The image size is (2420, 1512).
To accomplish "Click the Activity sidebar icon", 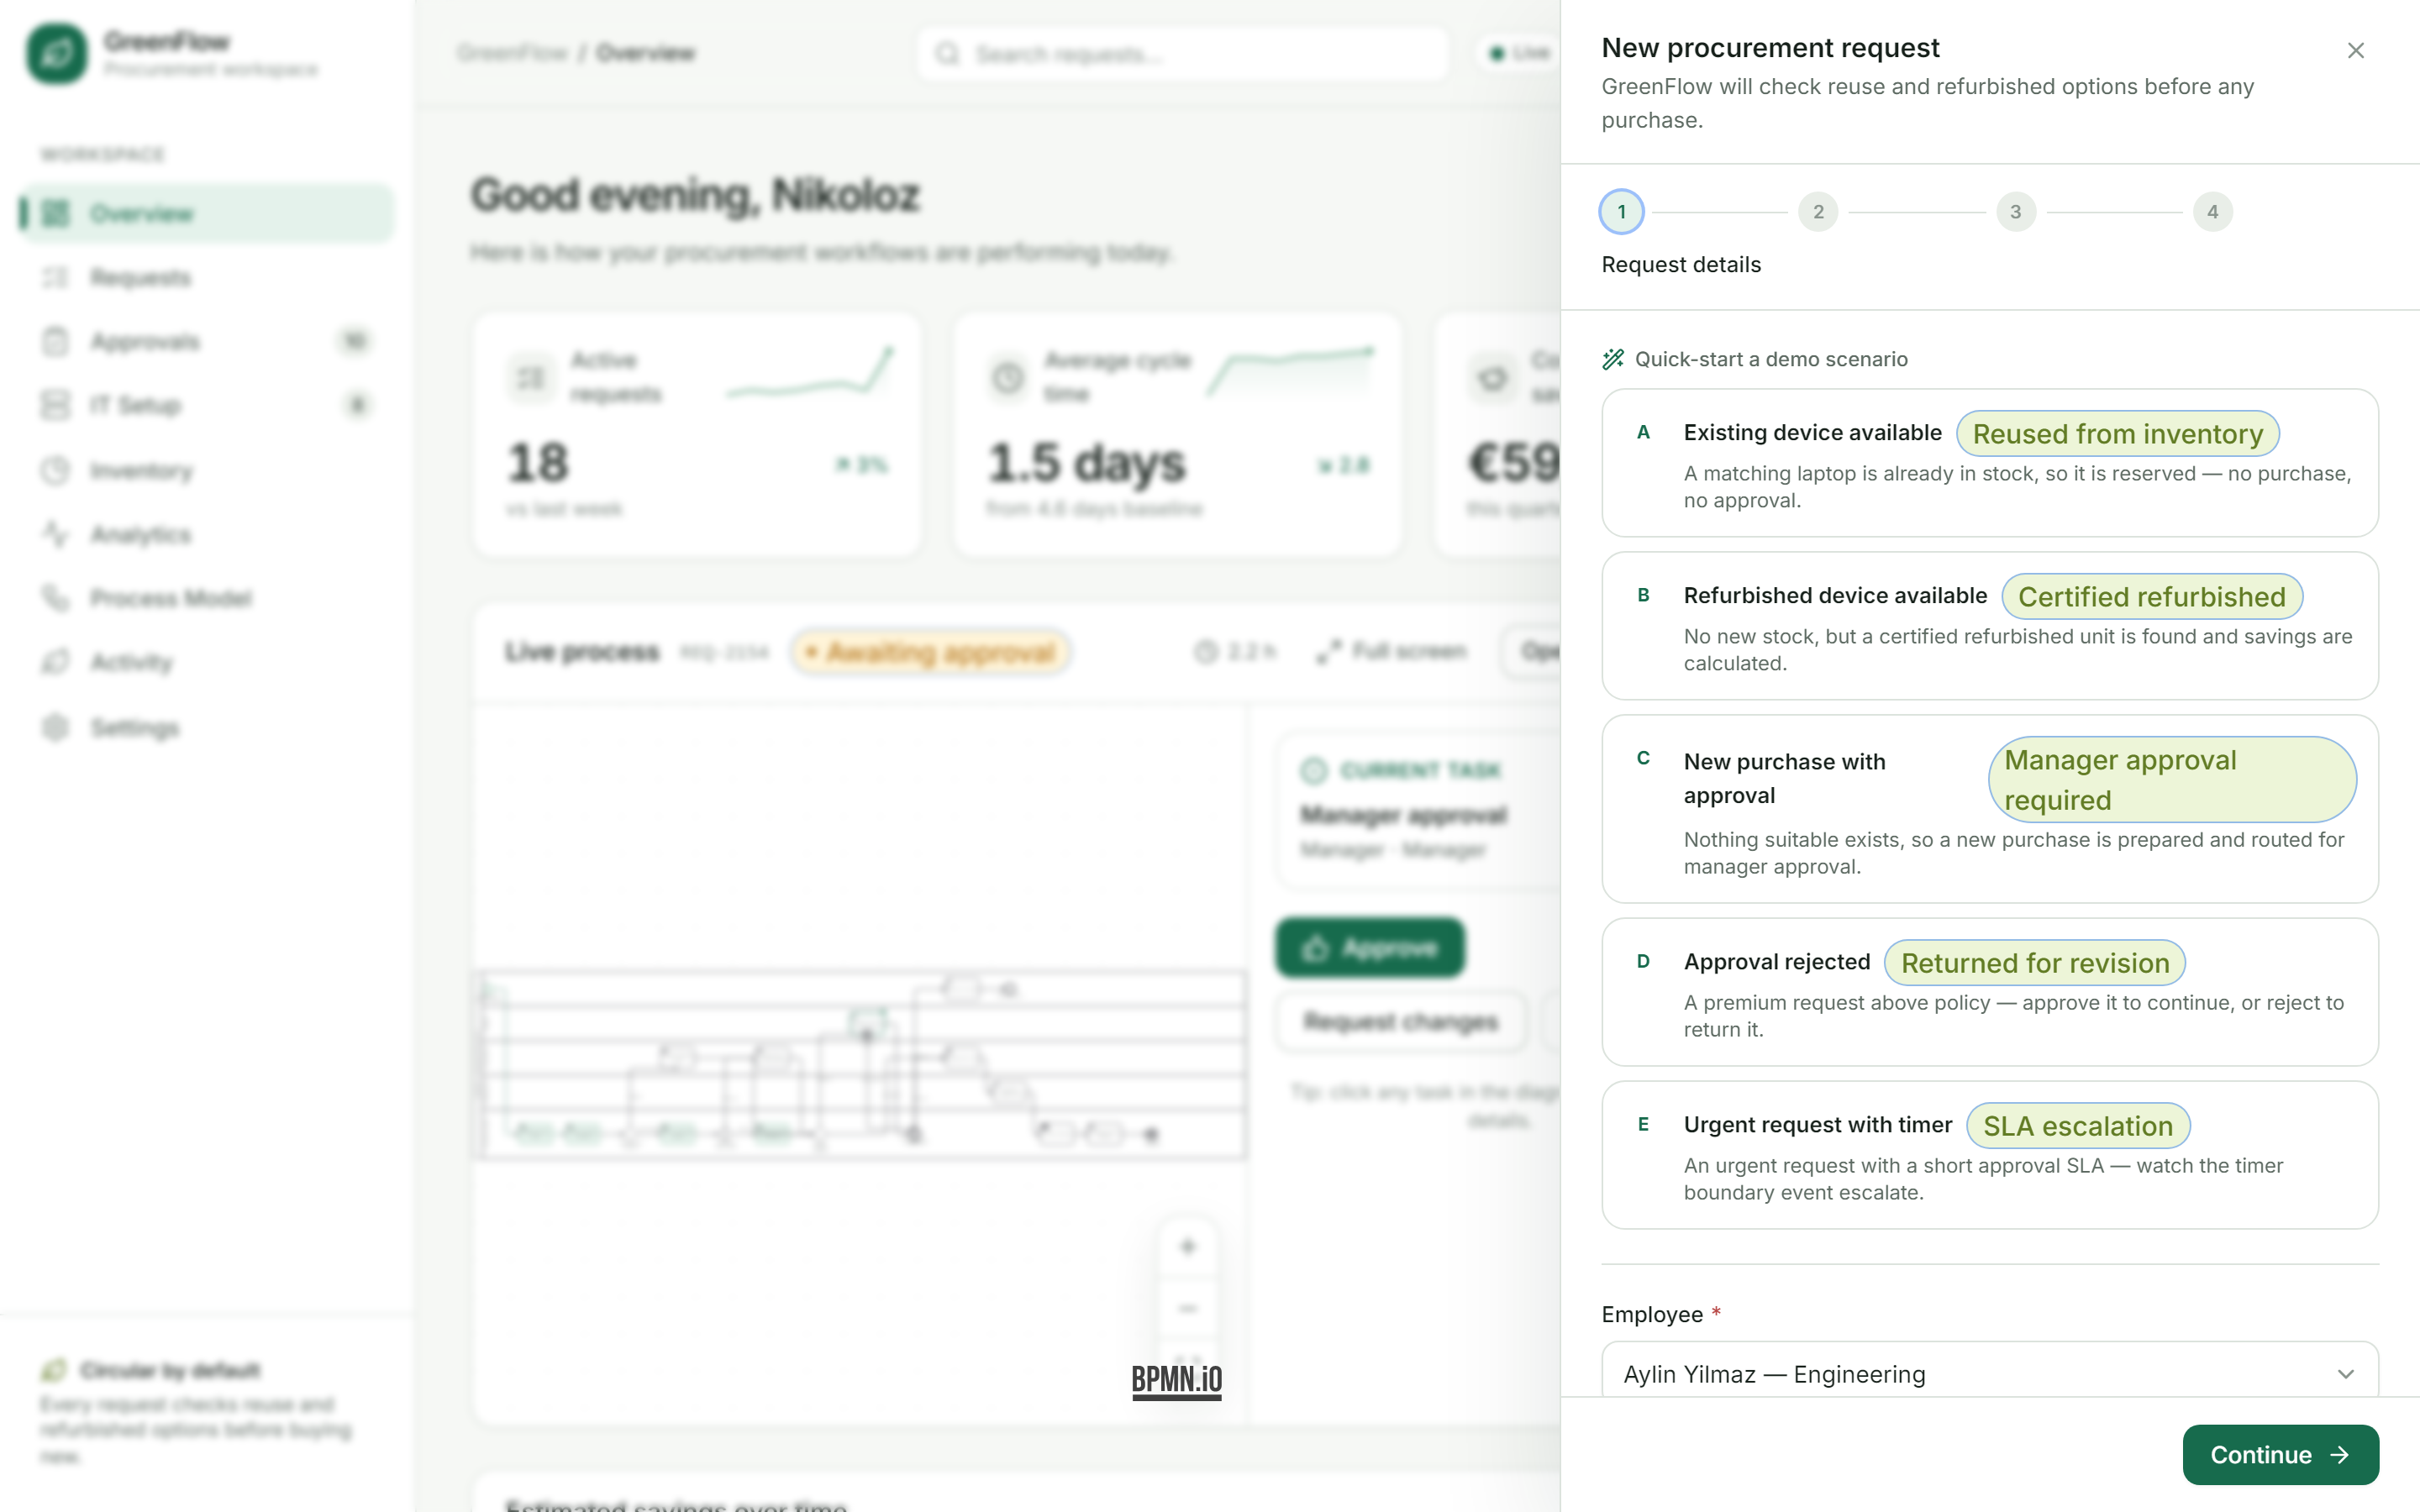I will 56,662.
